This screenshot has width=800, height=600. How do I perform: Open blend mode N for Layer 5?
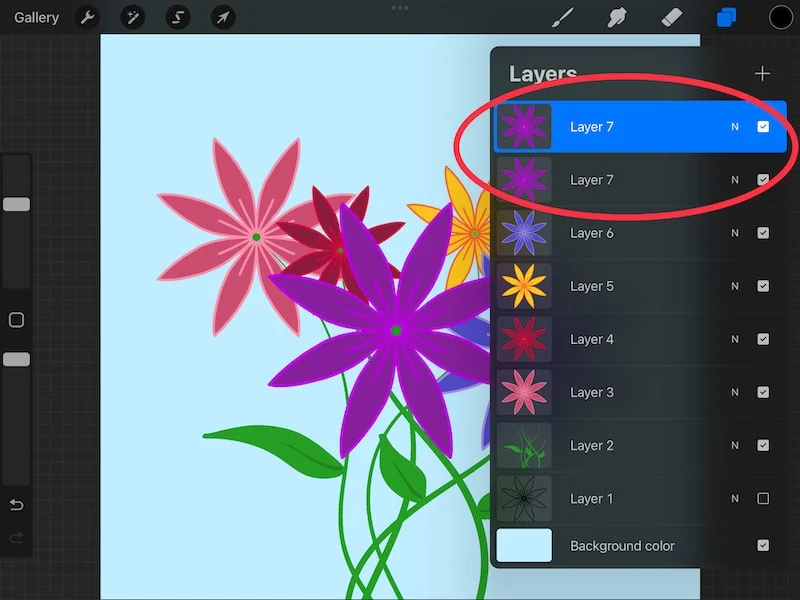click(735, 286)
